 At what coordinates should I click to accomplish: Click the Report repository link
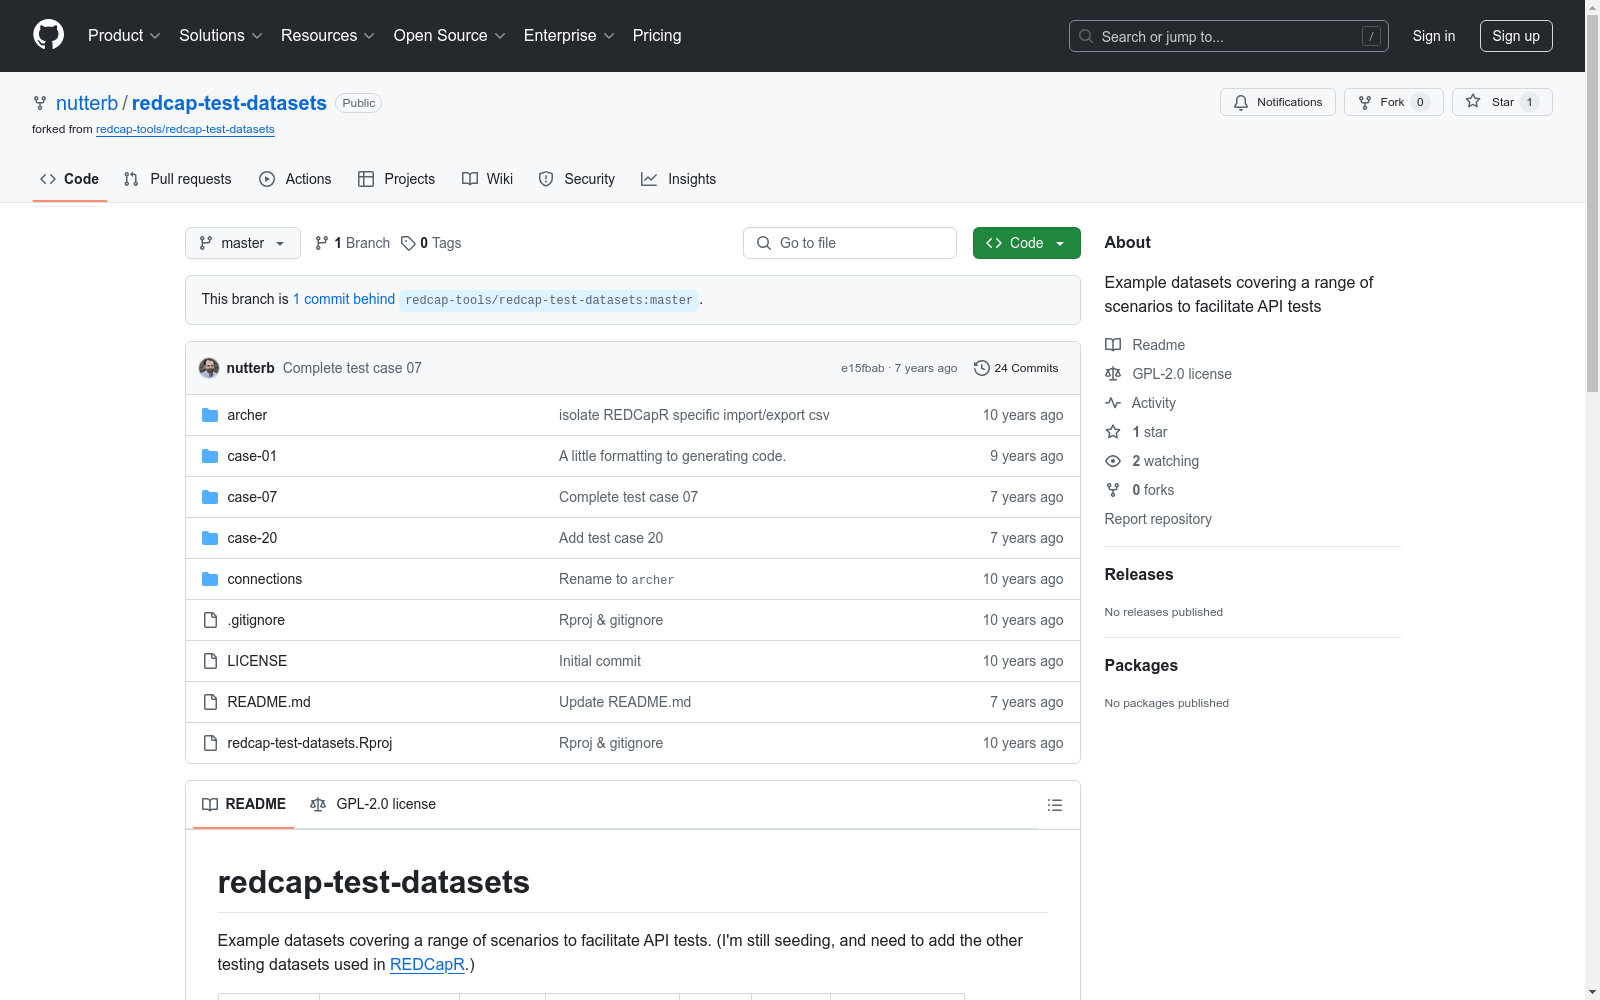coord(1158,519)
